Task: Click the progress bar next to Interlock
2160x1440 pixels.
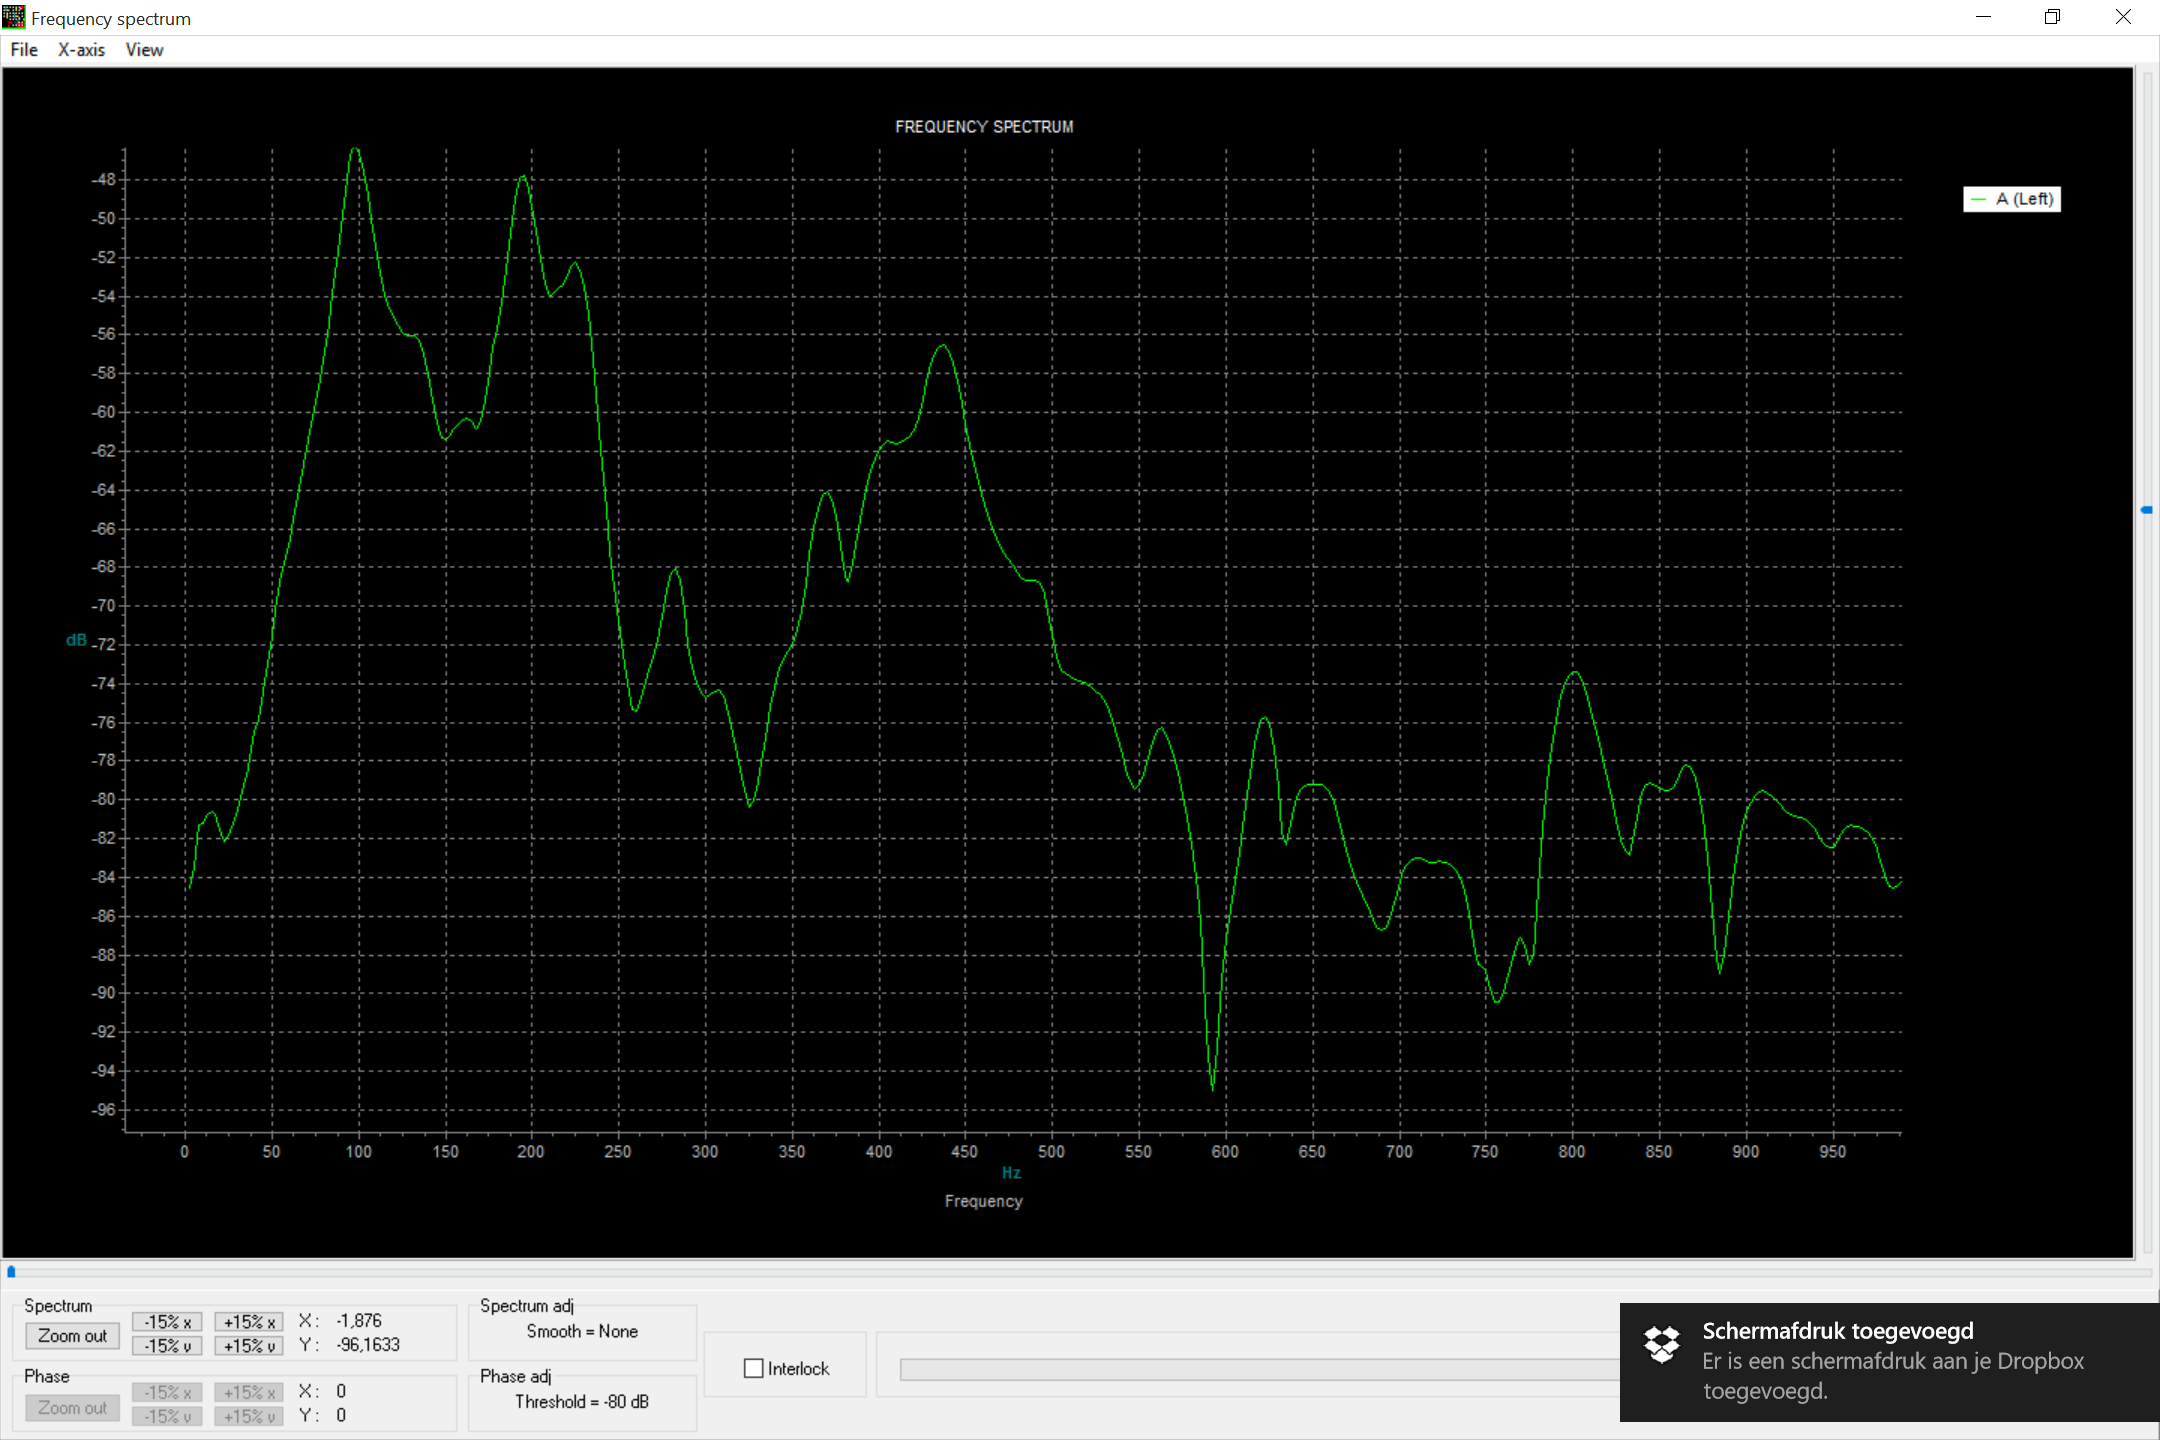Action: click(x=1258, y=1369)
